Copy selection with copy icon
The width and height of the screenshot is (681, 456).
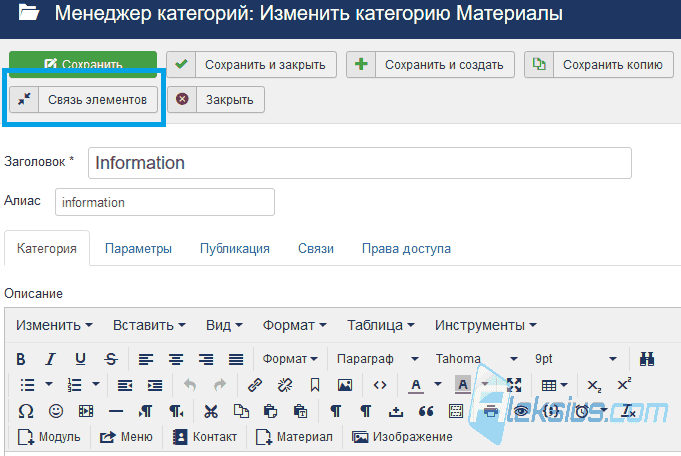(x=241, y=411)
